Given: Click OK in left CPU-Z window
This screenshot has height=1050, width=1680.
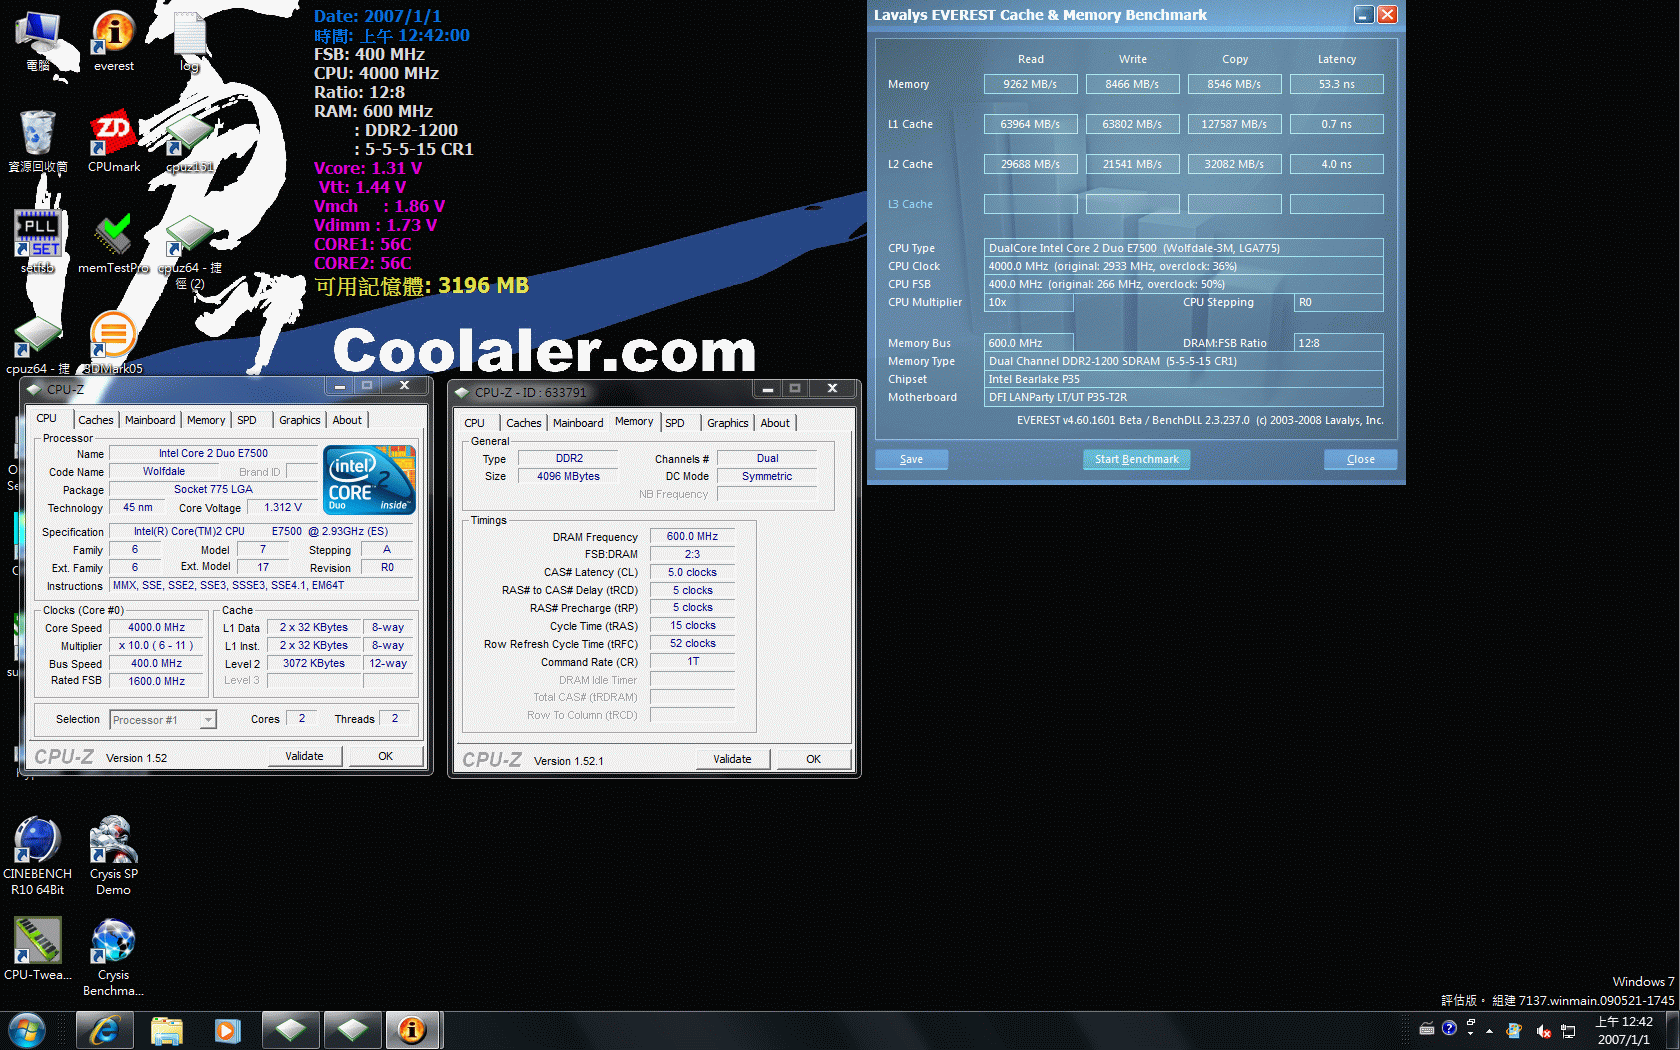Looking at the screenshot, I should pos(386,756).
